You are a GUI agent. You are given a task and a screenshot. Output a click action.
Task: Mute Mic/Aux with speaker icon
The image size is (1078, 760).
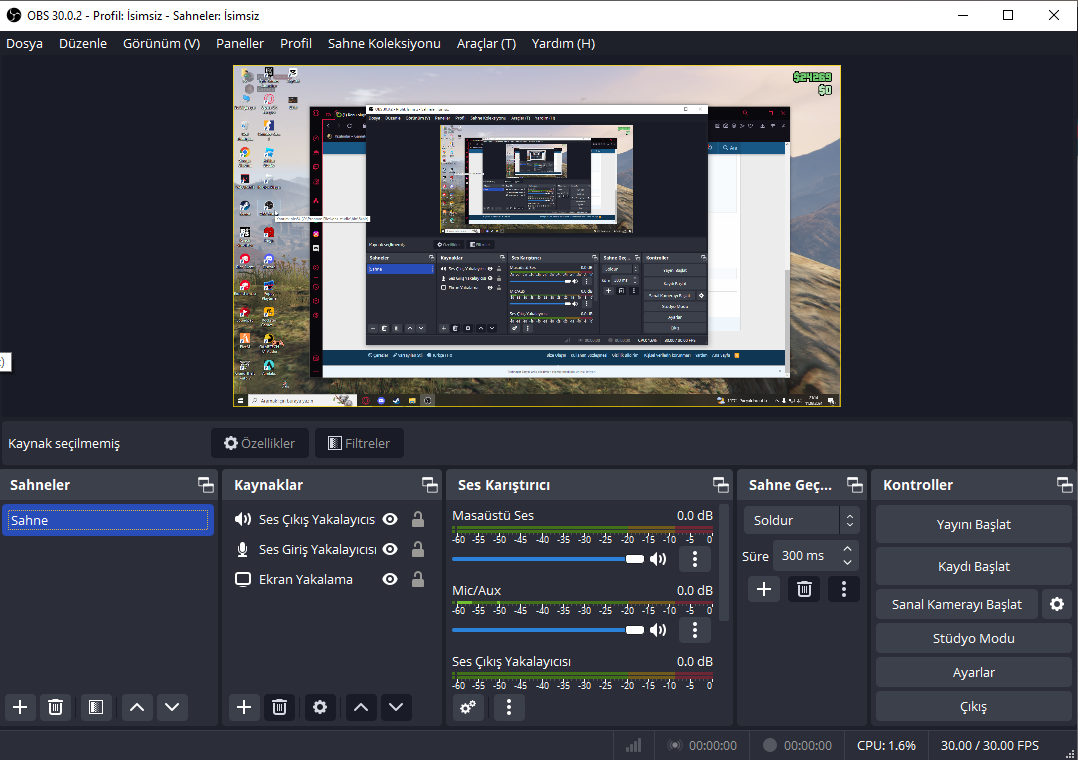pos(658,629)
